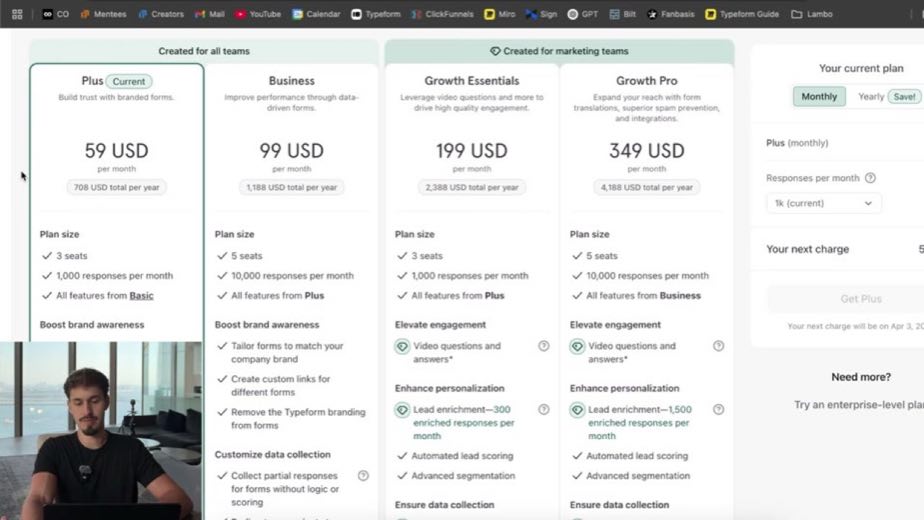Open the Mentees bookmark

[104, 14]
